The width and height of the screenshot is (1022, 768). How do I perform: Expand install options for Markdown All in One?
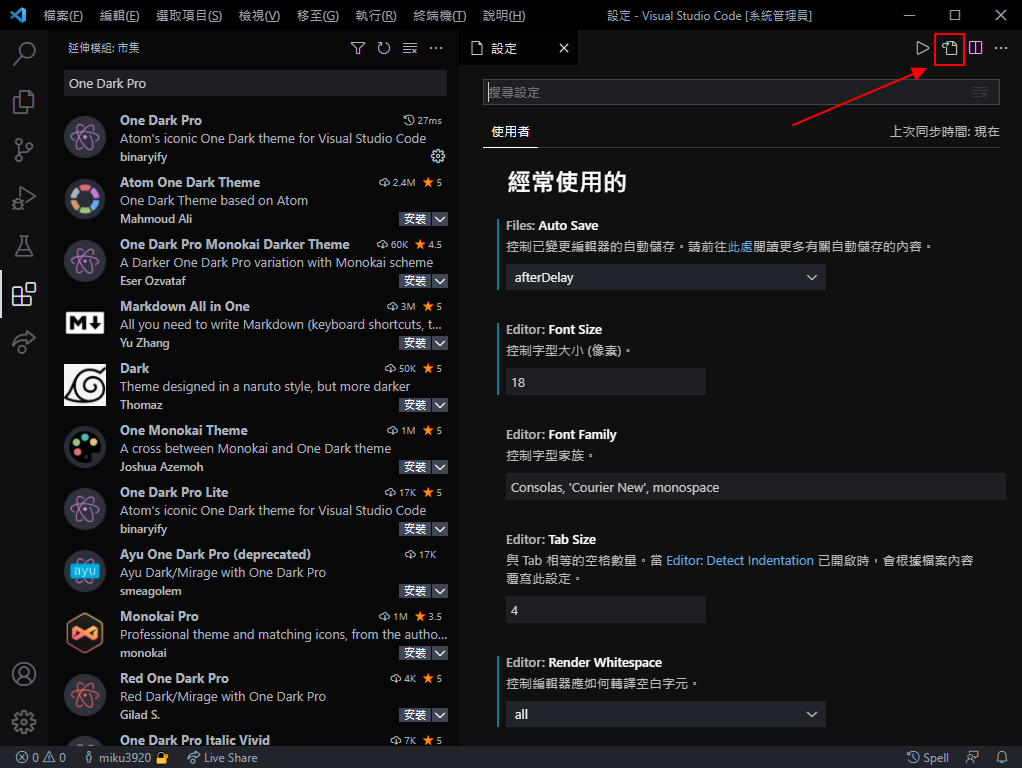(441, 343)
